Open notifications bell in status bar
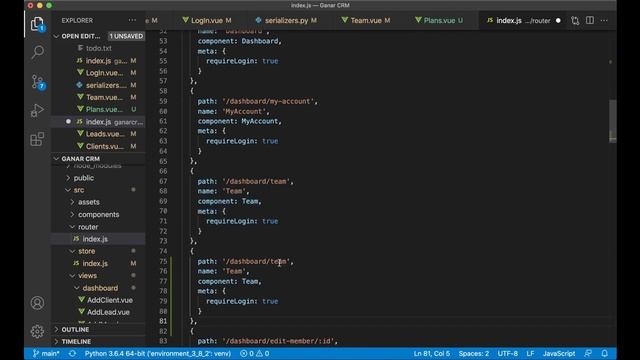This screenshot has width=640, height=360. 604,353
